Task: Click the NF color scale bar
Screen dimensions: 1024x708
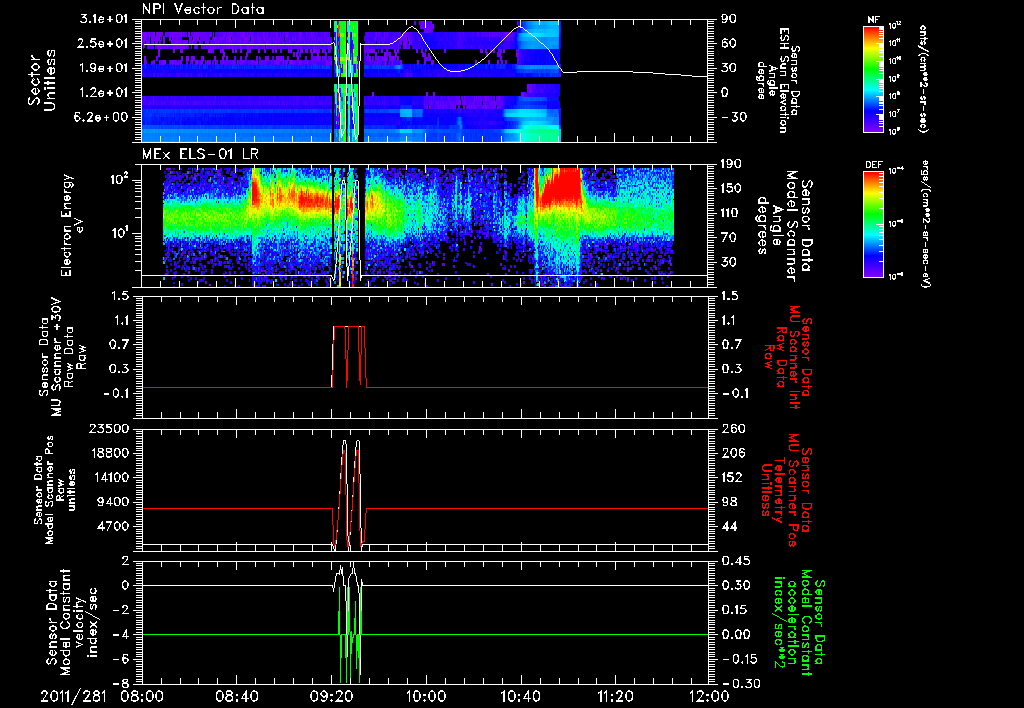Action: (873, 79)
